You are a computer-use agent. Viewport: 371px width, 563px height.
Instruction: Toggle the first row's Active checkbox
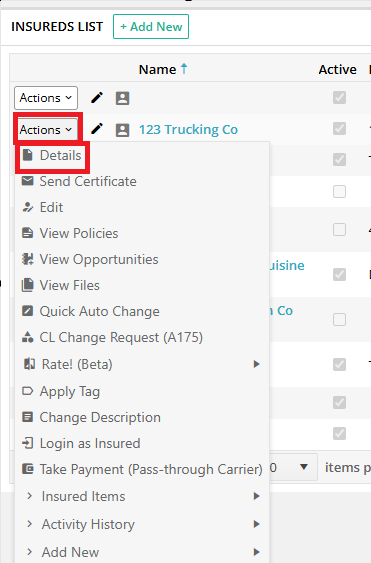[x=339, y=97]
